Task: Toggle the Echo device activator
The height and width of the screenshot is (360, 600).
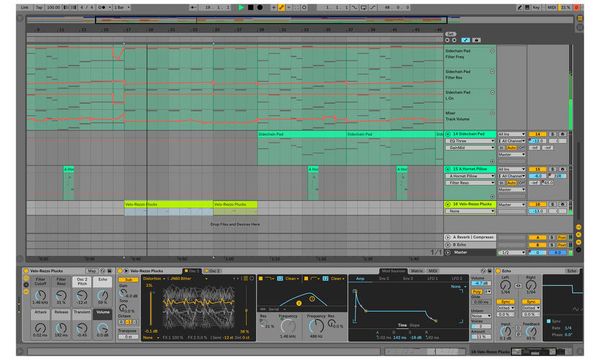Action: pos(498,271)
